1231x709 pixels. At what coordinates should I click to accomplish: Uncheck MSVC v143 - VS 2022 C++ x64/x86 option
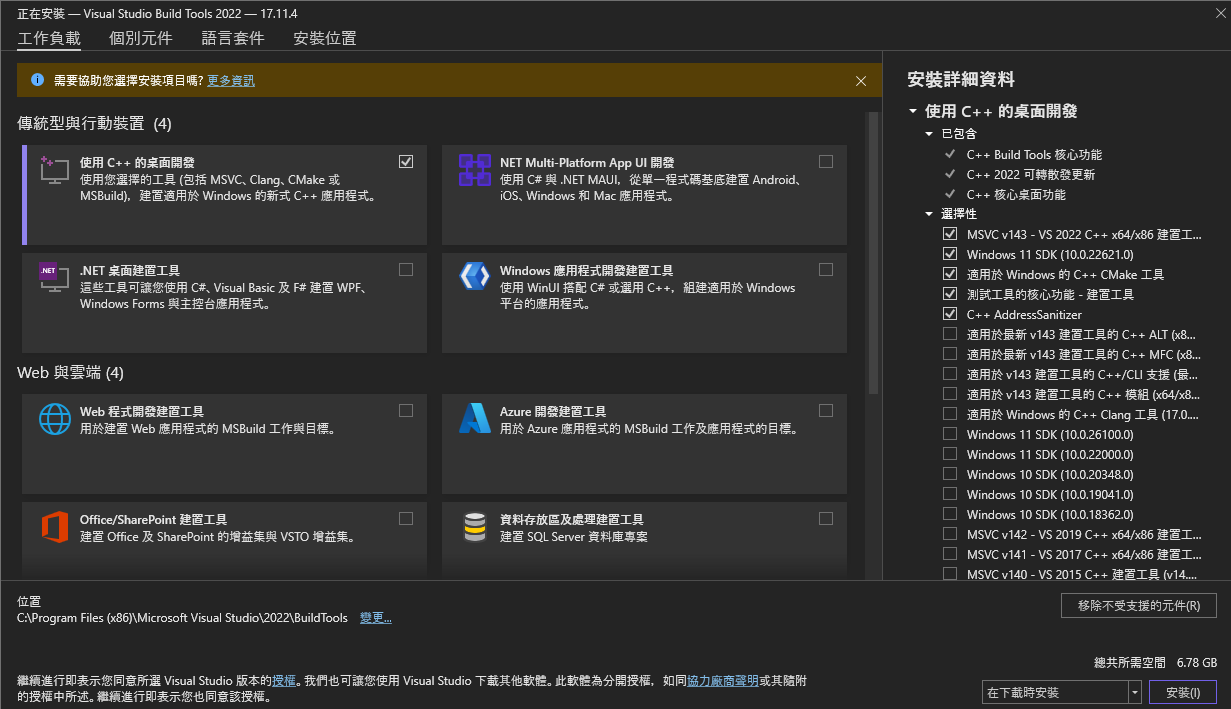[x=950, y=234]
